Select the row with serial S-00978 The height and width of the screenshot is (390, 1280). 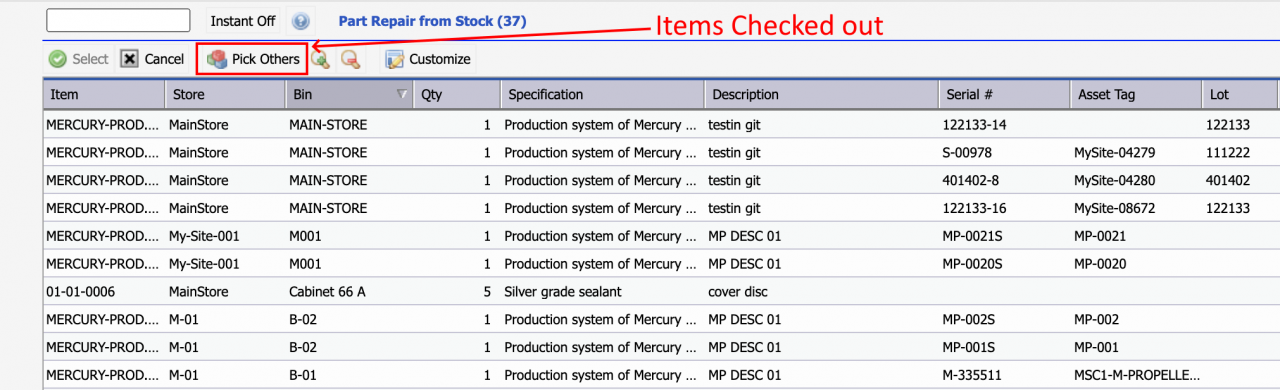coord(661,153)
